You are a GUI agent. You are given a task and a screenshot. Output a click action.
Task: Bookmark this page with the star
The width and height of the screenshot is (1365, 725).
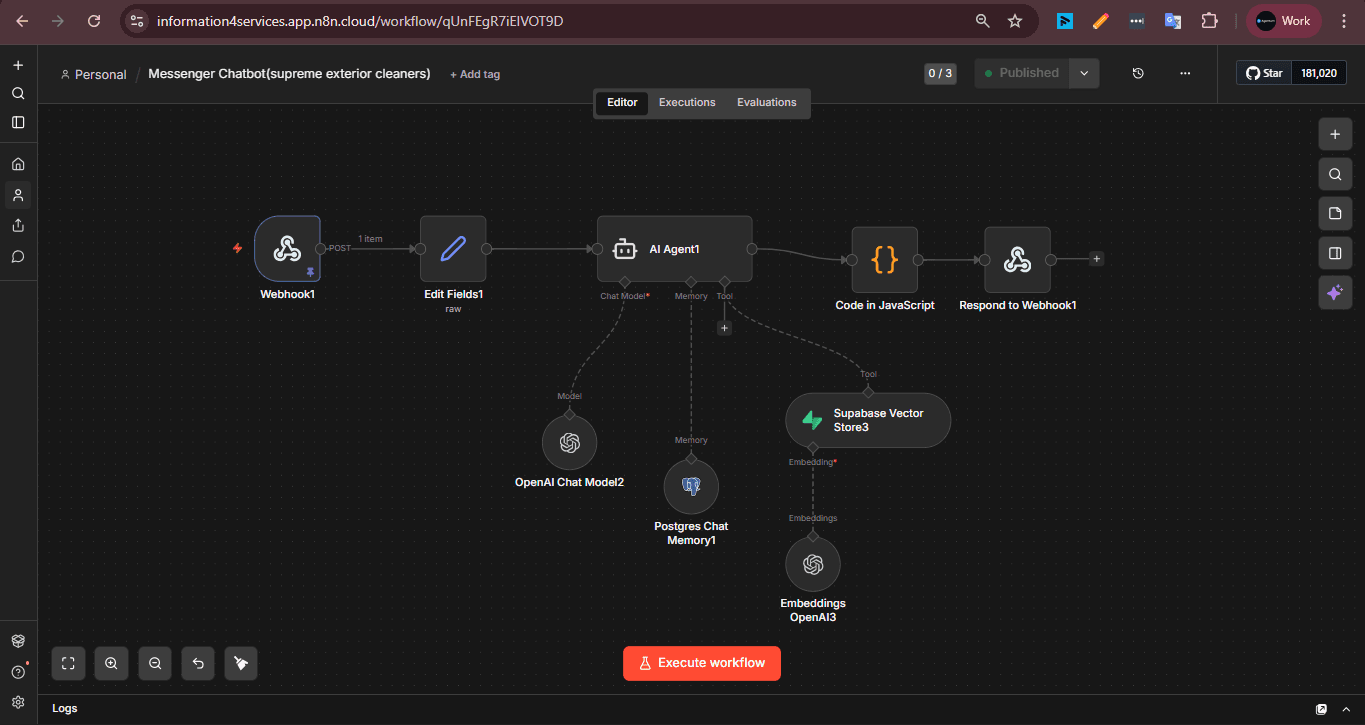pyautogui.click(x=1015, y=20)
